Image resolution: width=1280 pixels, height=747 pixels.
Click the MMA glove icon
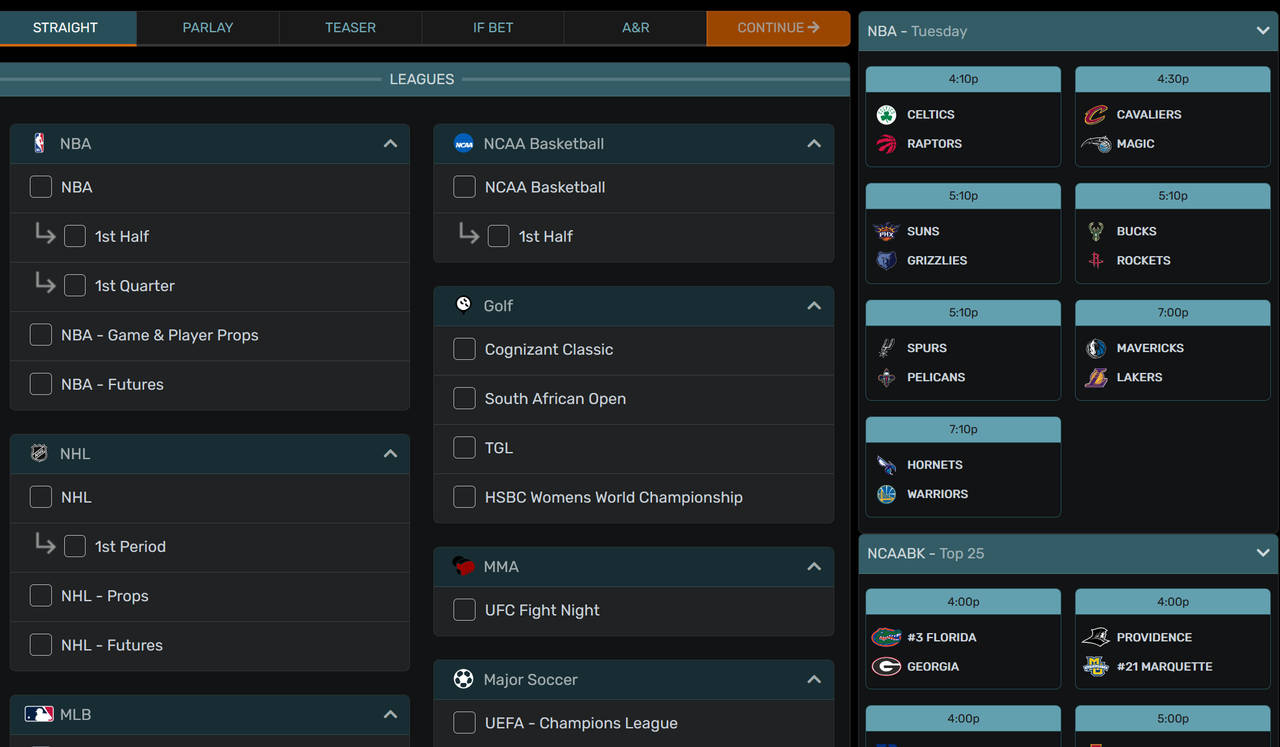pyautogui.click(x=463, y=566)
